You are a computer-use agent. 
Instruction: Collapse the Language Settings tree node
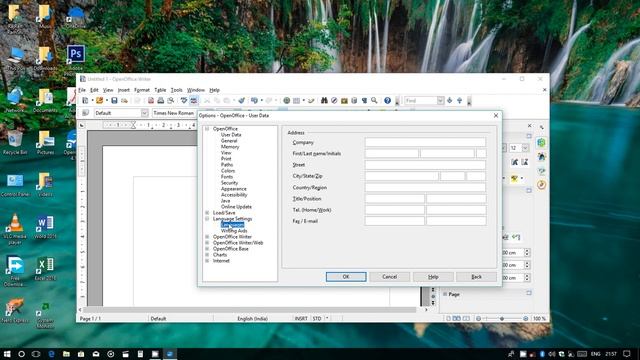[x=207, y=219]
